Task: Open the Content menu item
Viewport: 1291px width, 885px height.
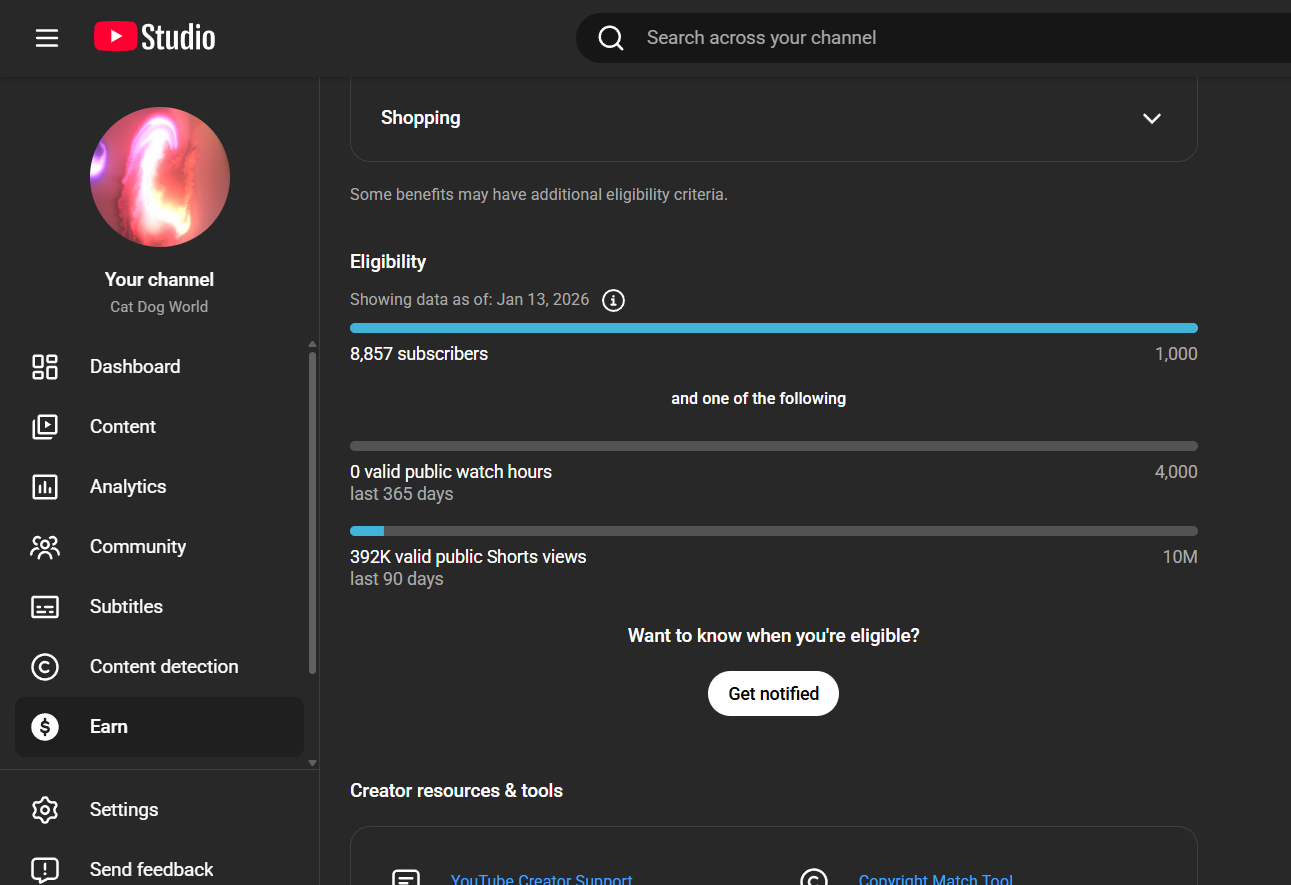Action: pyautogui.click(x=123, y=427)
